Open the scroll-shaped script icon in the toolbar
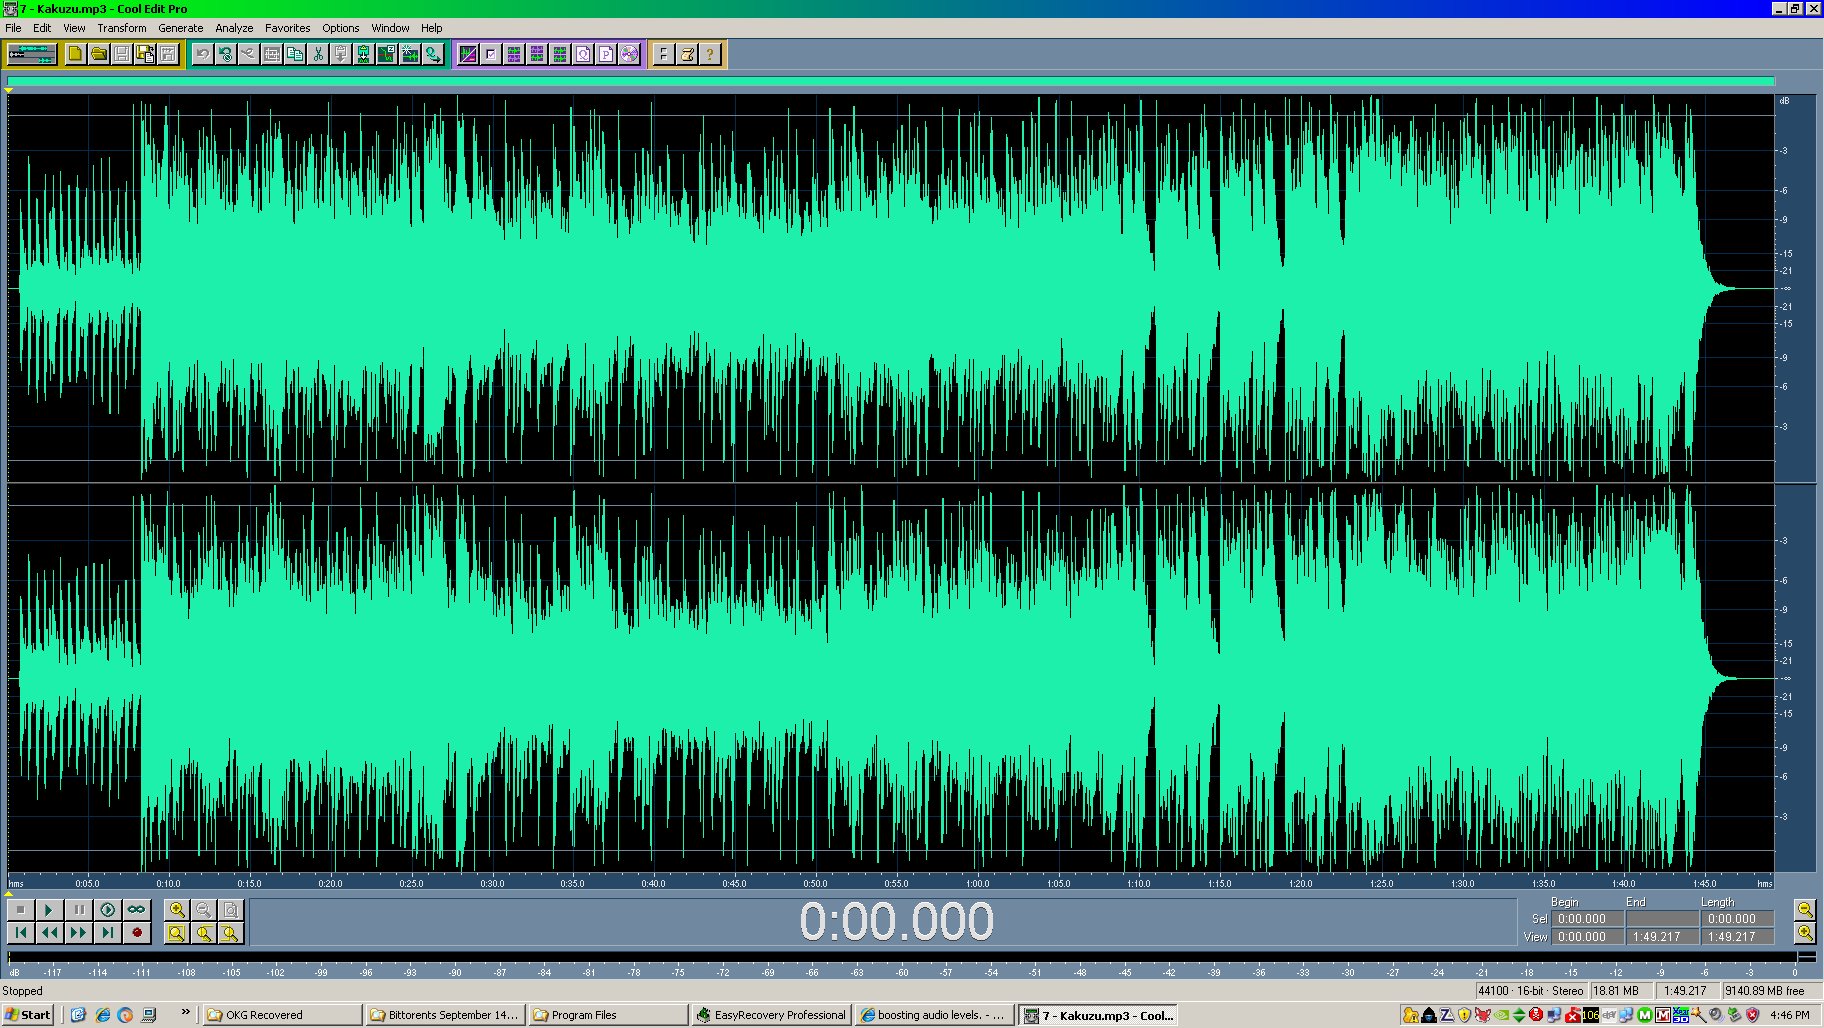Viewport: 1824px width, 1028px height. pyautogui.click(x=687, y=54)
